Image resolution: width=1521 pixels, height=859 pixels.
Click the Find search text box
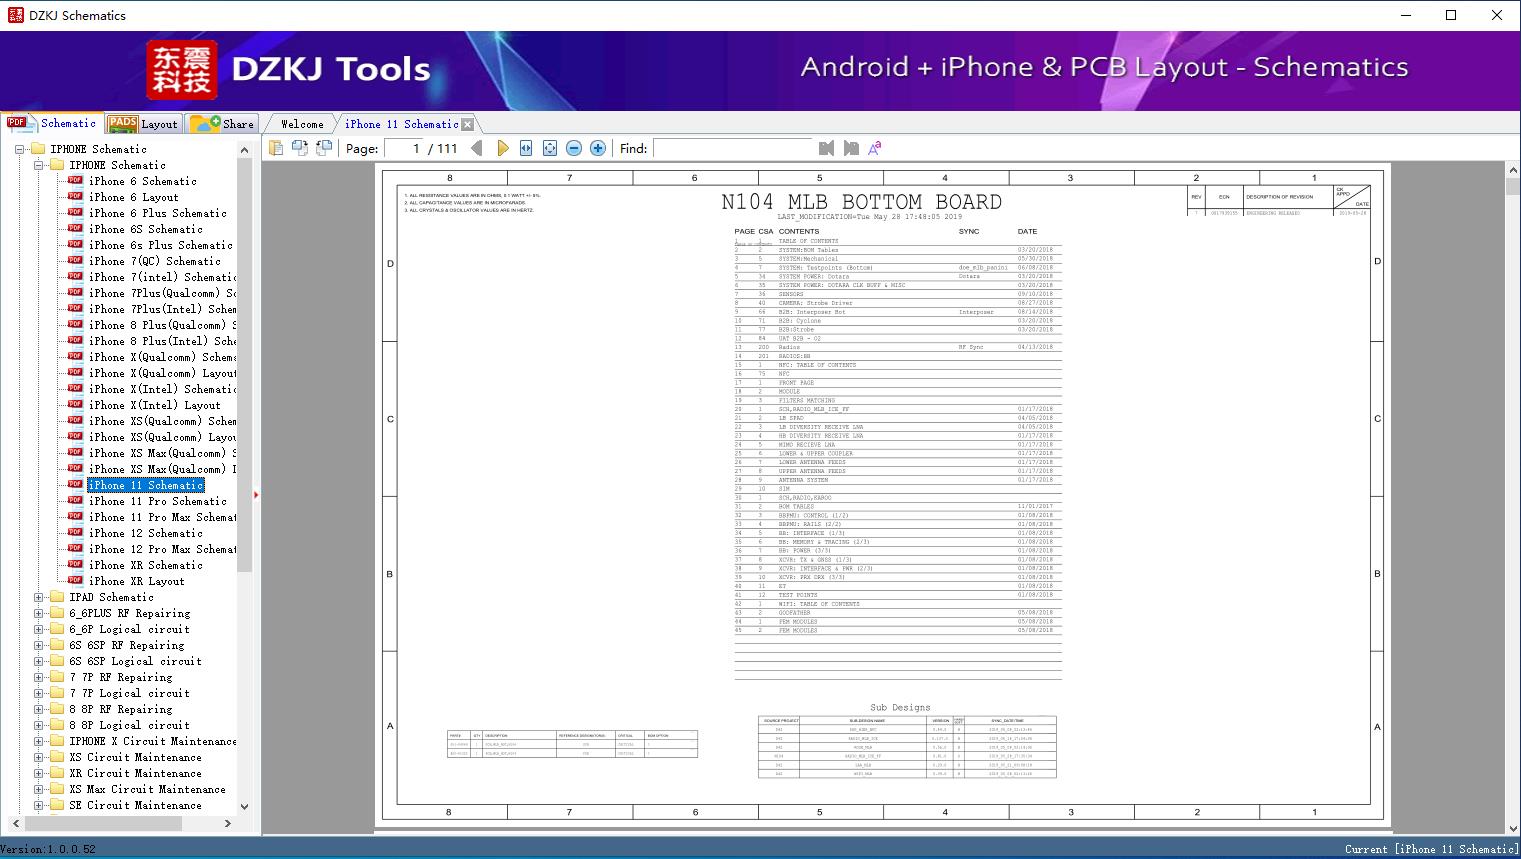click(732, 148)
